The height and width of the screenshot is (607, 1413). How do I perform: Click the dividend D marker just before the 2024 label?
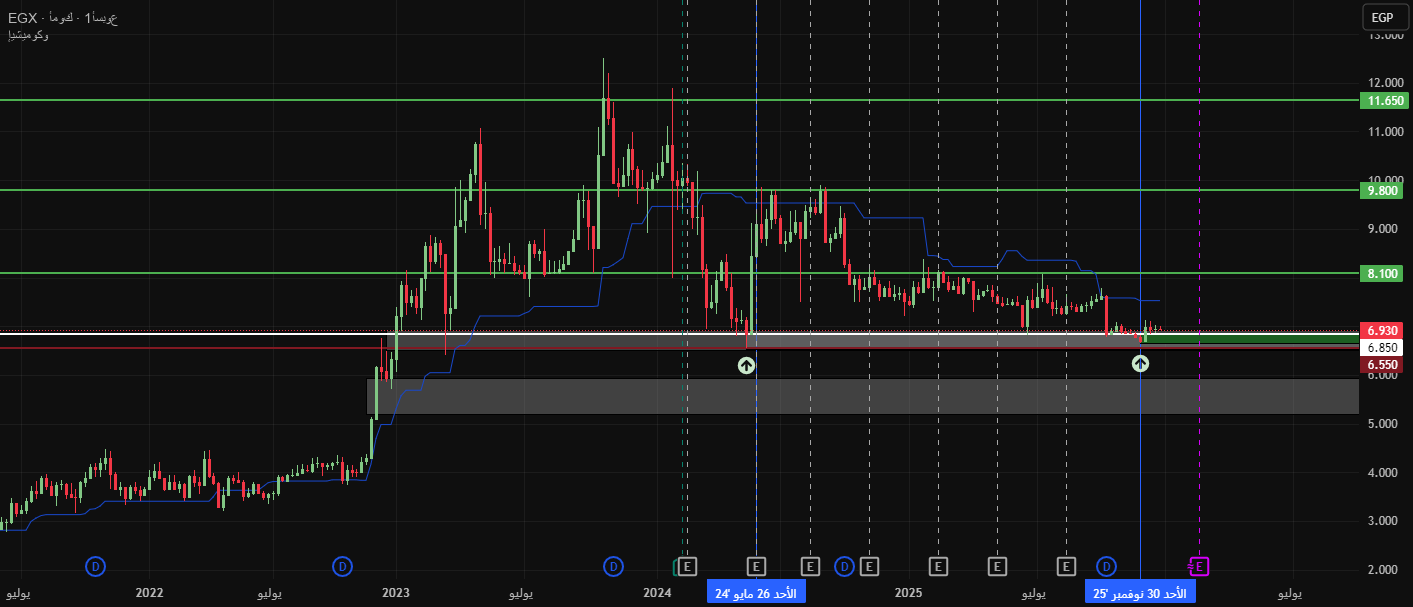(x=613, y=567)
